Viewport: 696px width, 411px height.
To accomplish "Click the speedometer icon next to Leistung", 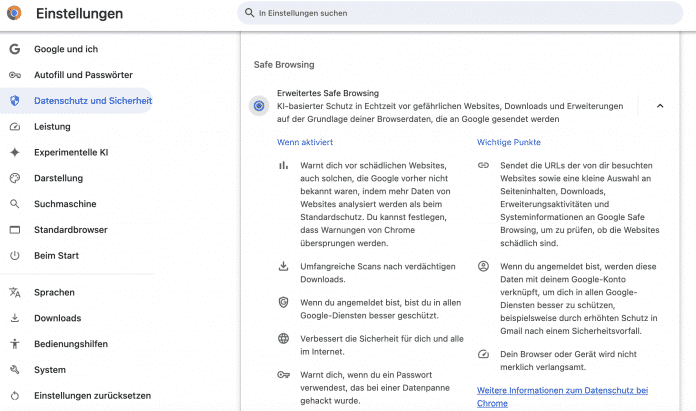I will (x=15, y=127).
